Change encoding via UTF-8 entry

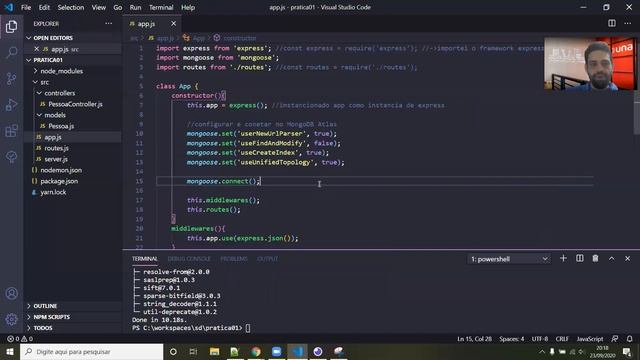pyautogui.click(x=540, y=339)
